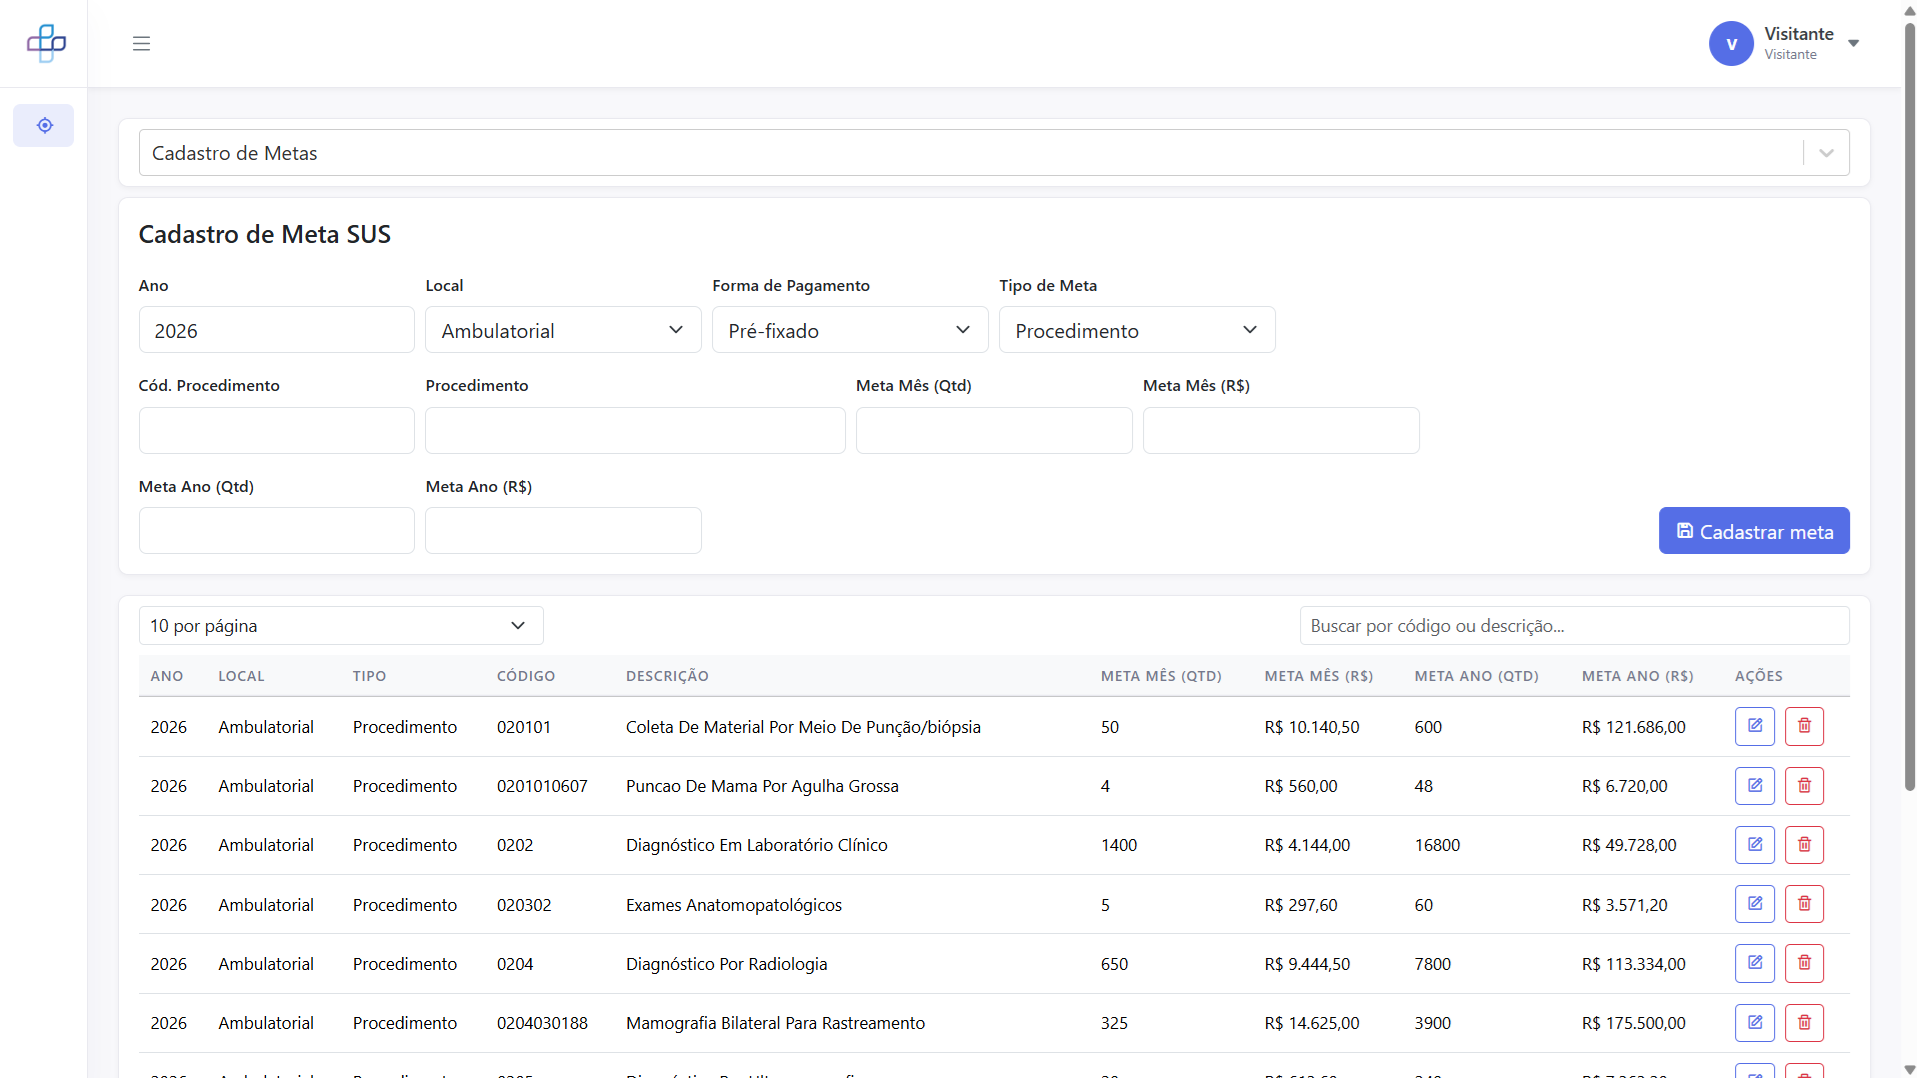1917x1078 pixels.
Task: Edit Diagnóstico Por Radiologia row
Action: [x=1754, y=963]
